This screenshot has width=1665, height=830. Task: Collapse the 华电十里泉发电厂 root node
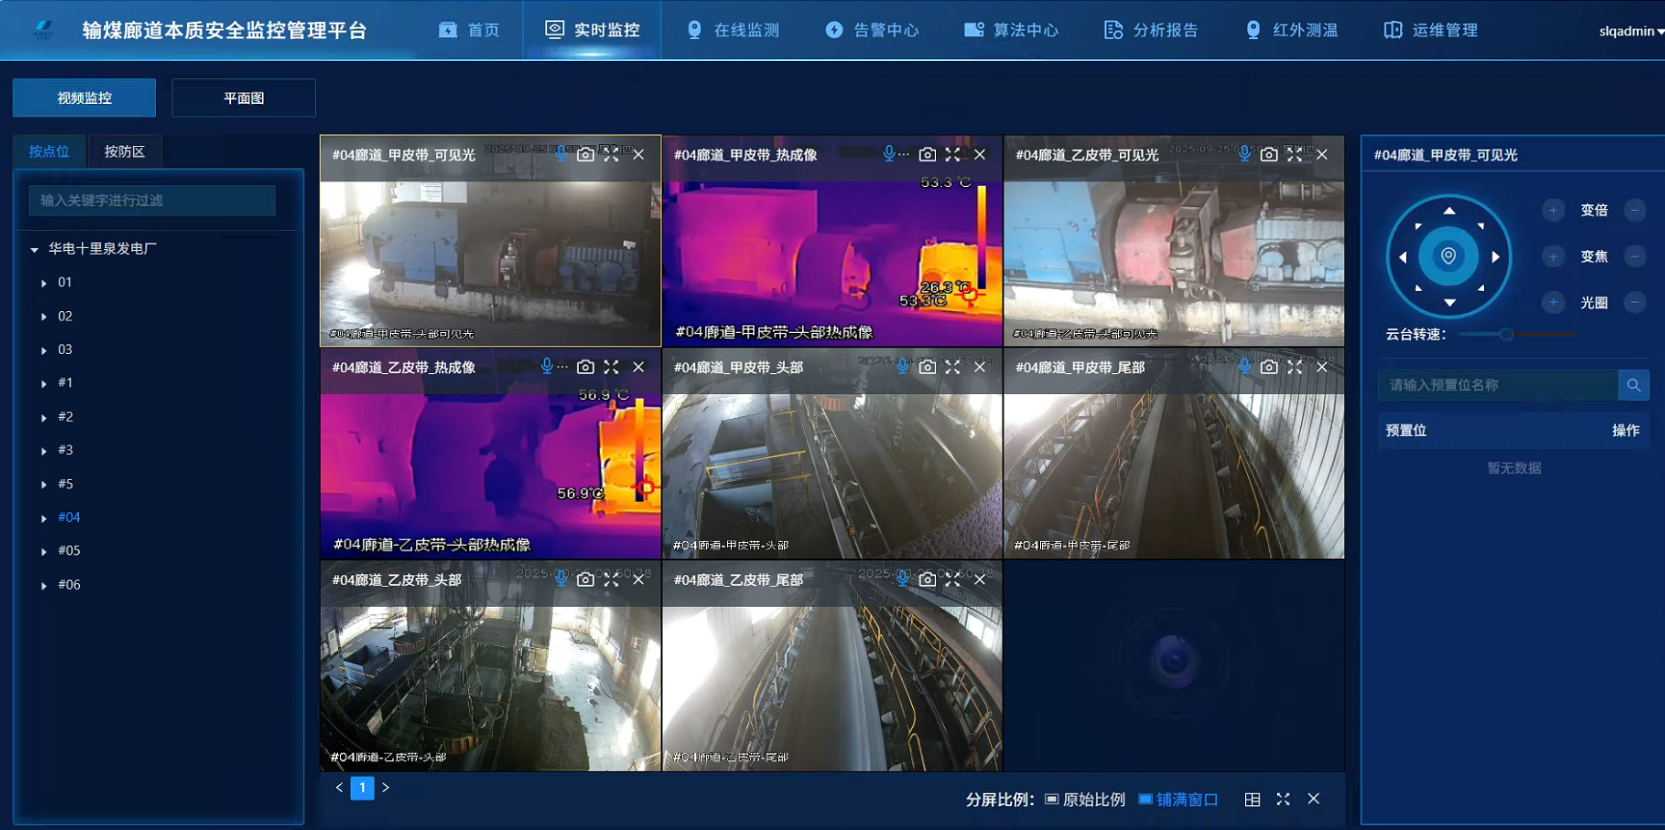click(x=35, y=249)
